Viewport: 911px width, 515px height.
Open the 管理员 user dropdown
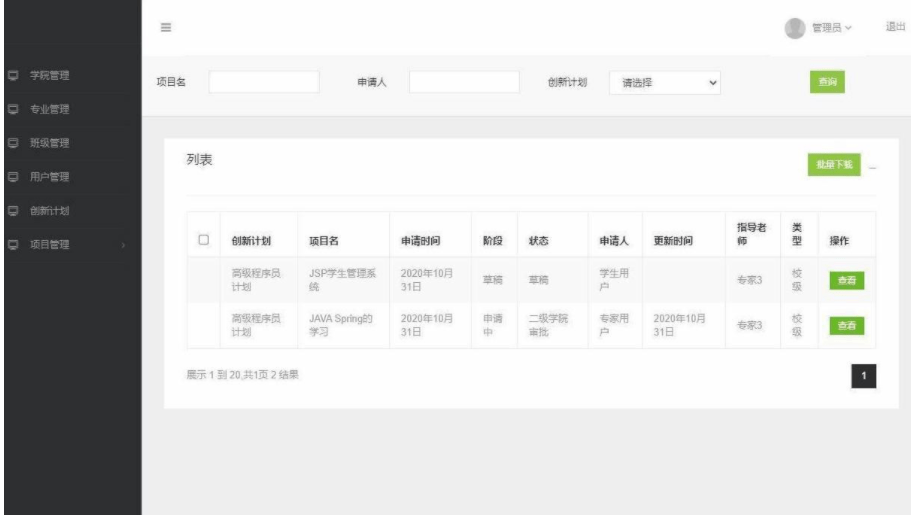point(831,28)
